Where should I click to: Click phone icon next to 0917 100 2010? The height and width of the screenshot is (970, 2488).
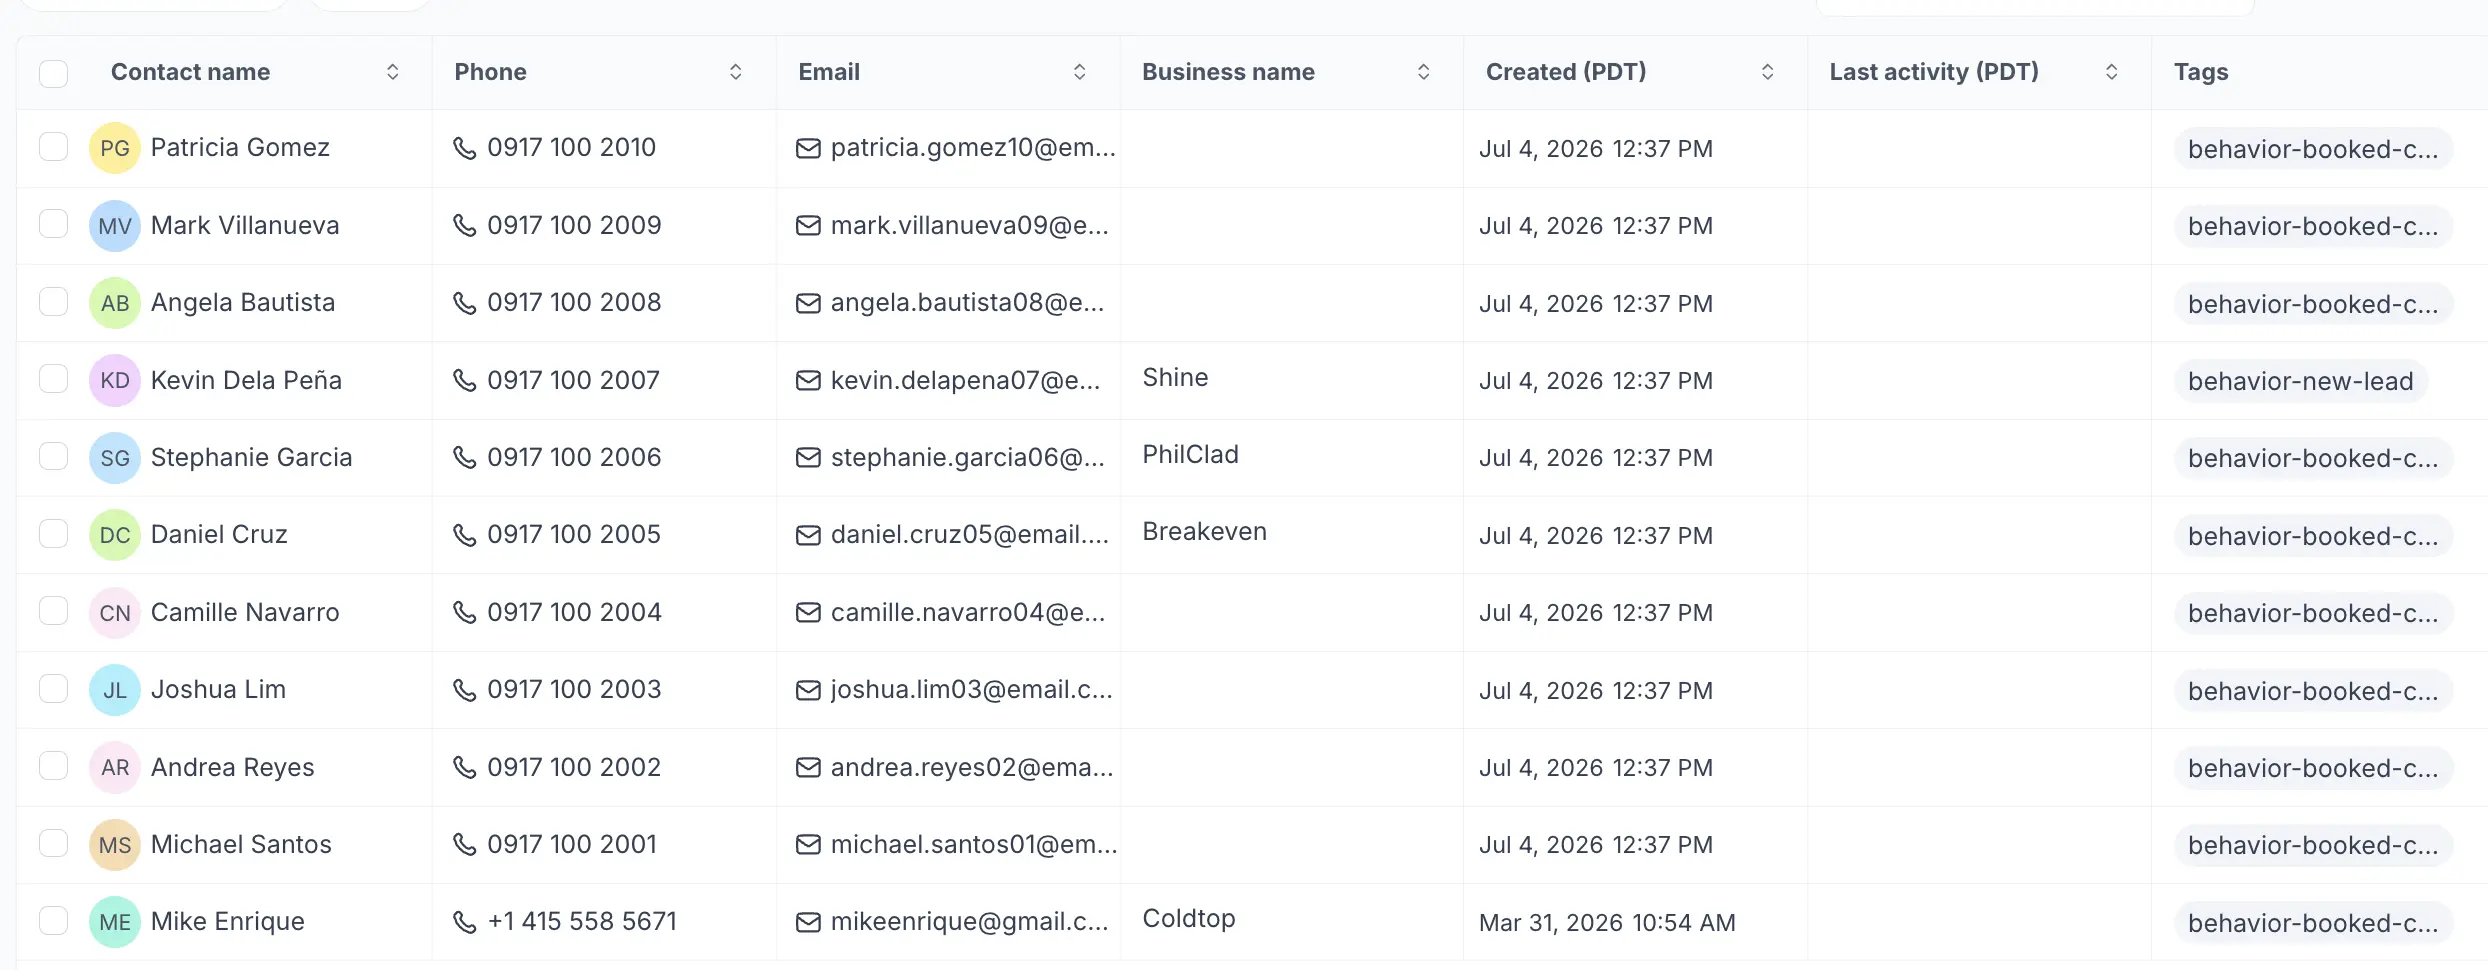tap(465, 148)
